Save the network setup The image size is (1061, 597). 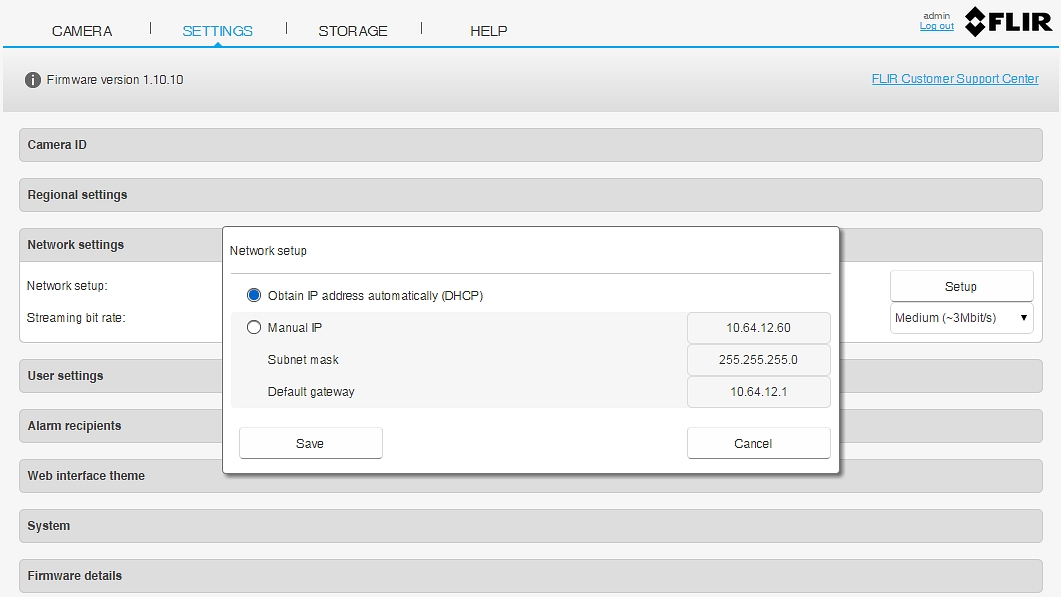coord(310,443)
